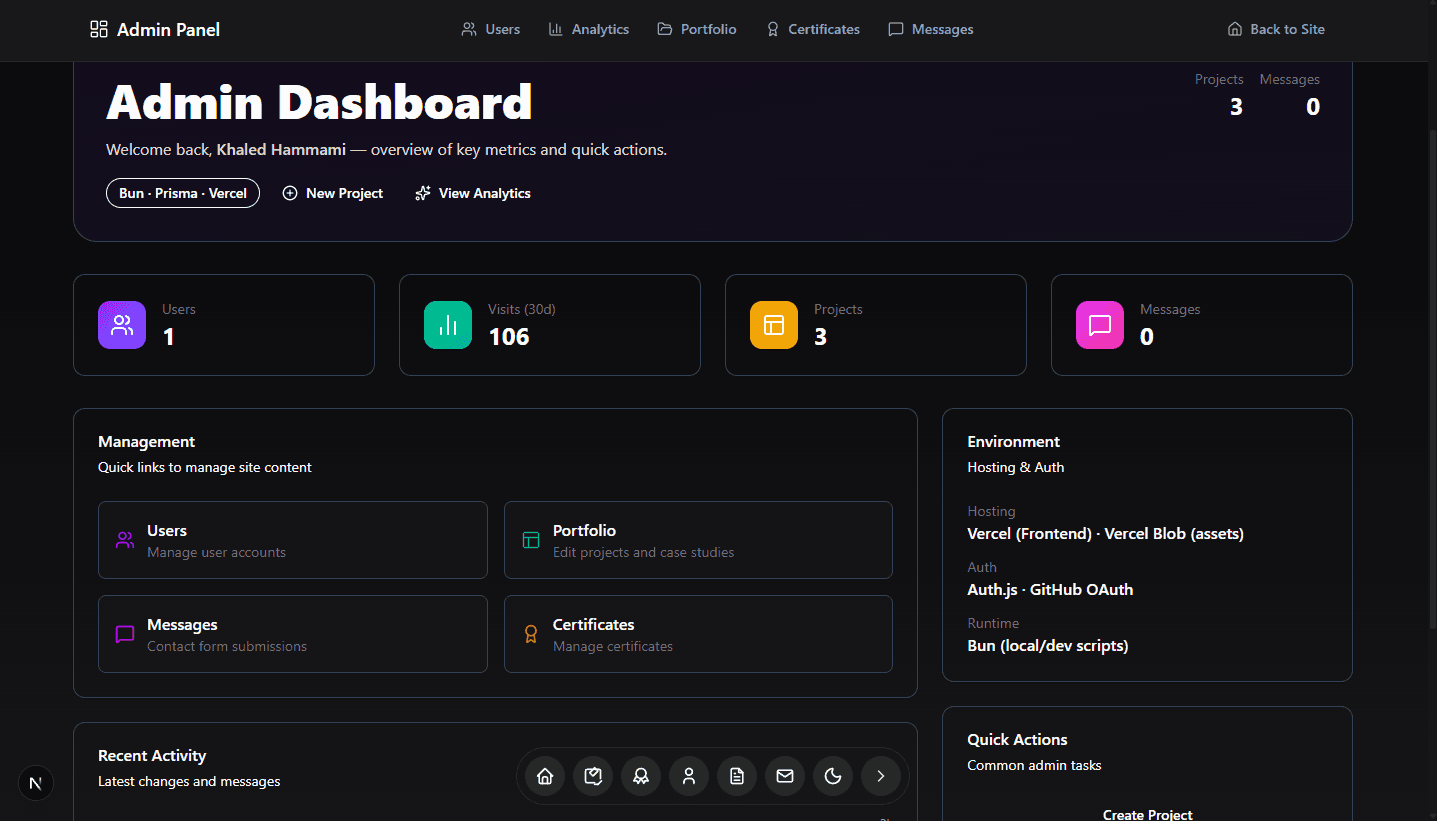Click the orange Projects layout icon
Screen dimensions: 1437x821
pos(774,325)
